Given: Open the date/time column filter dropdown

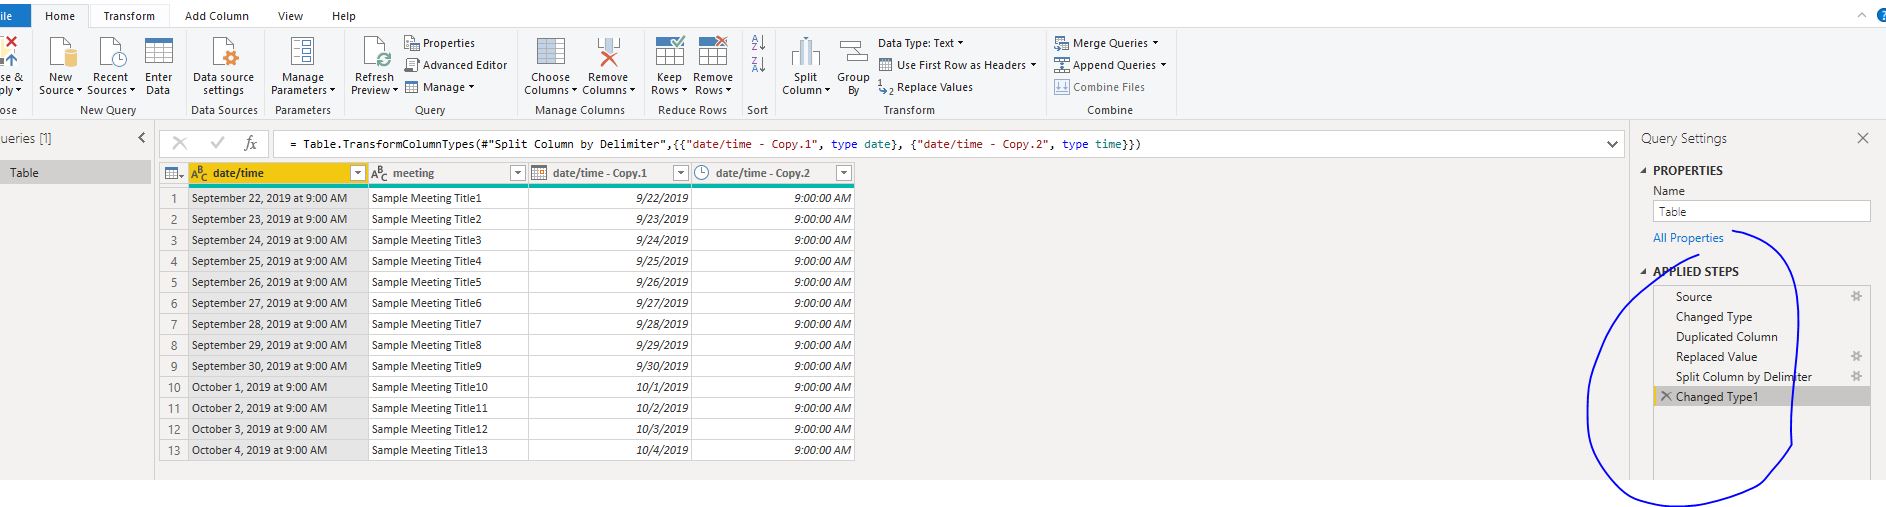Looking at the screenshot, I should (357, 173).
